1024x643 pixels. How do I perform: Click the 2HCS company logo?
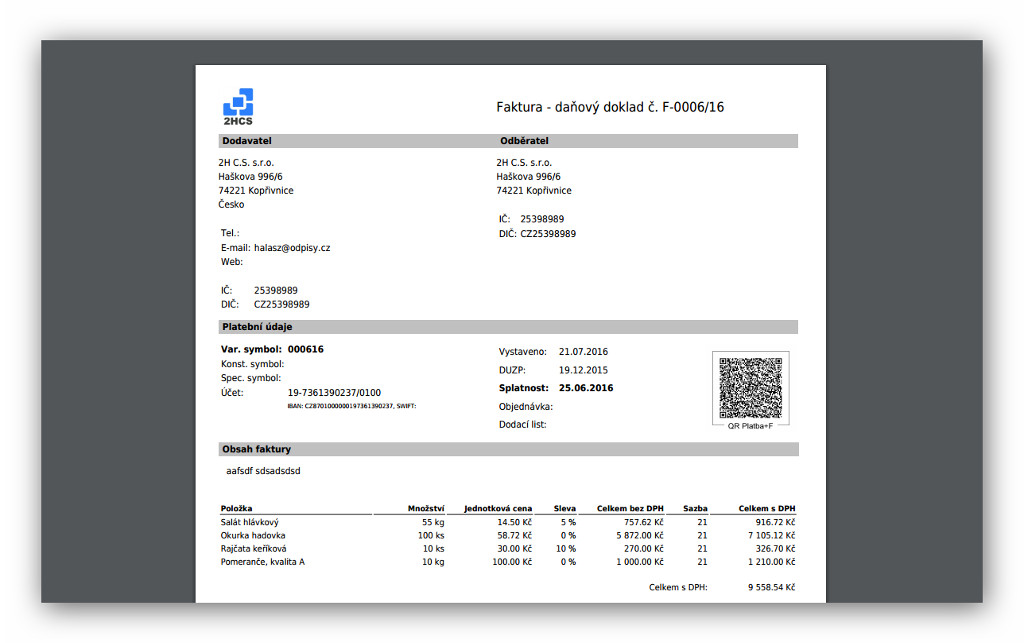(x=238, y=103)
